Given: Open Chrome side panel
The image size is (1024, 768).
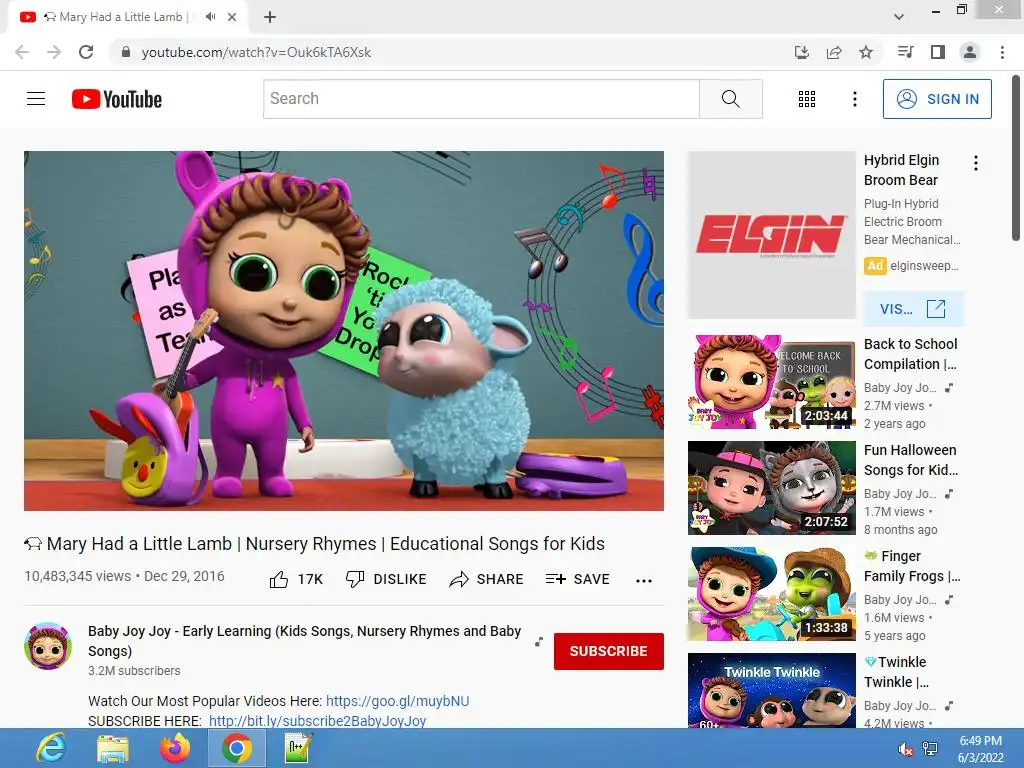Looking at the screenshot, I should pyautogui.click(x=938, y=52).
